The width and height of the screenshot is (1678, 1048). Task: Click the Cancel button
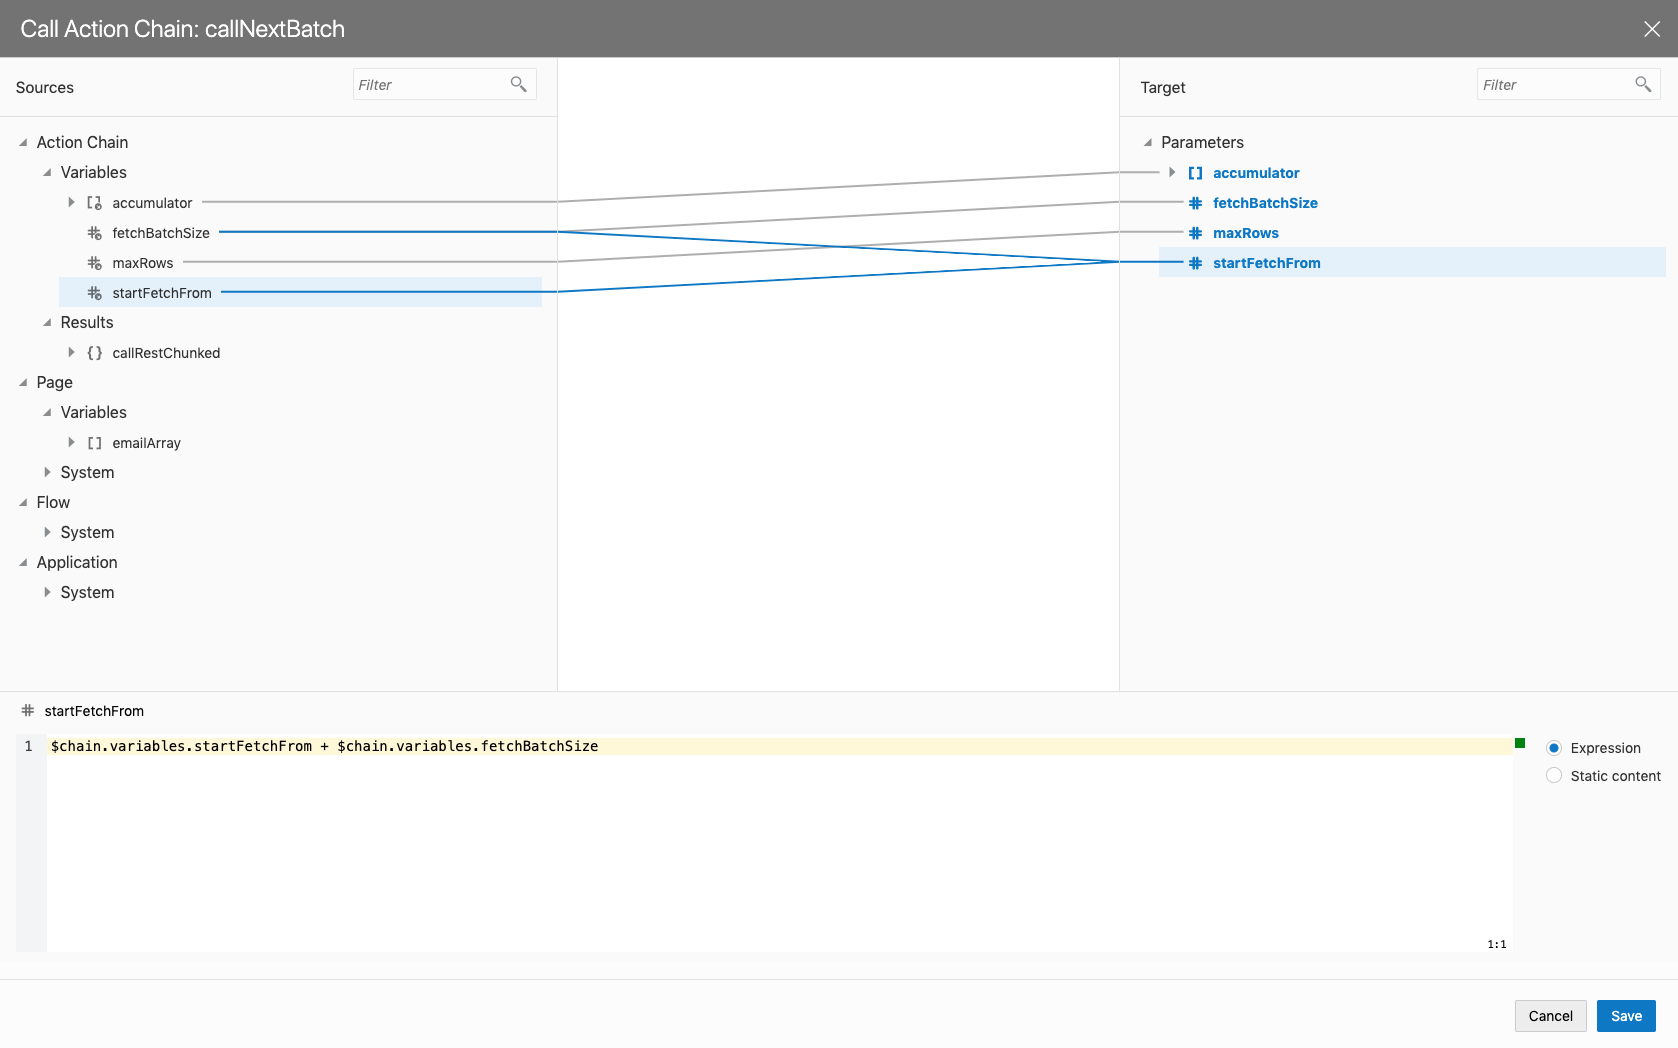pyautogui.click(x=1550, y=1016)
